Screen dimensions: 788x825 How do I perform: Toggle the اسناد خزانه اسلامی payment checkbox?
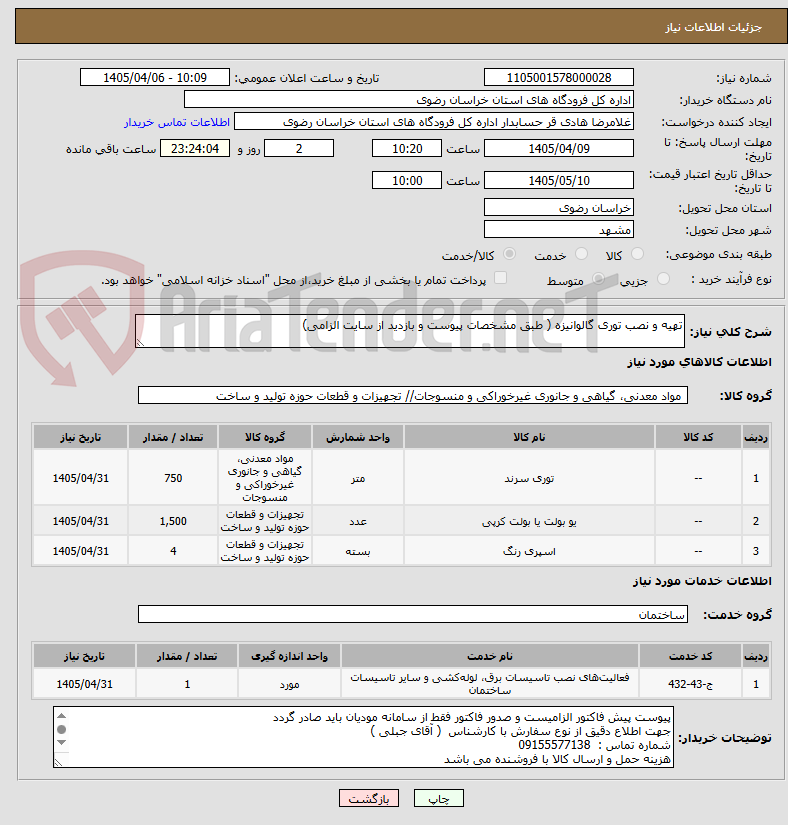click(500, 278)
